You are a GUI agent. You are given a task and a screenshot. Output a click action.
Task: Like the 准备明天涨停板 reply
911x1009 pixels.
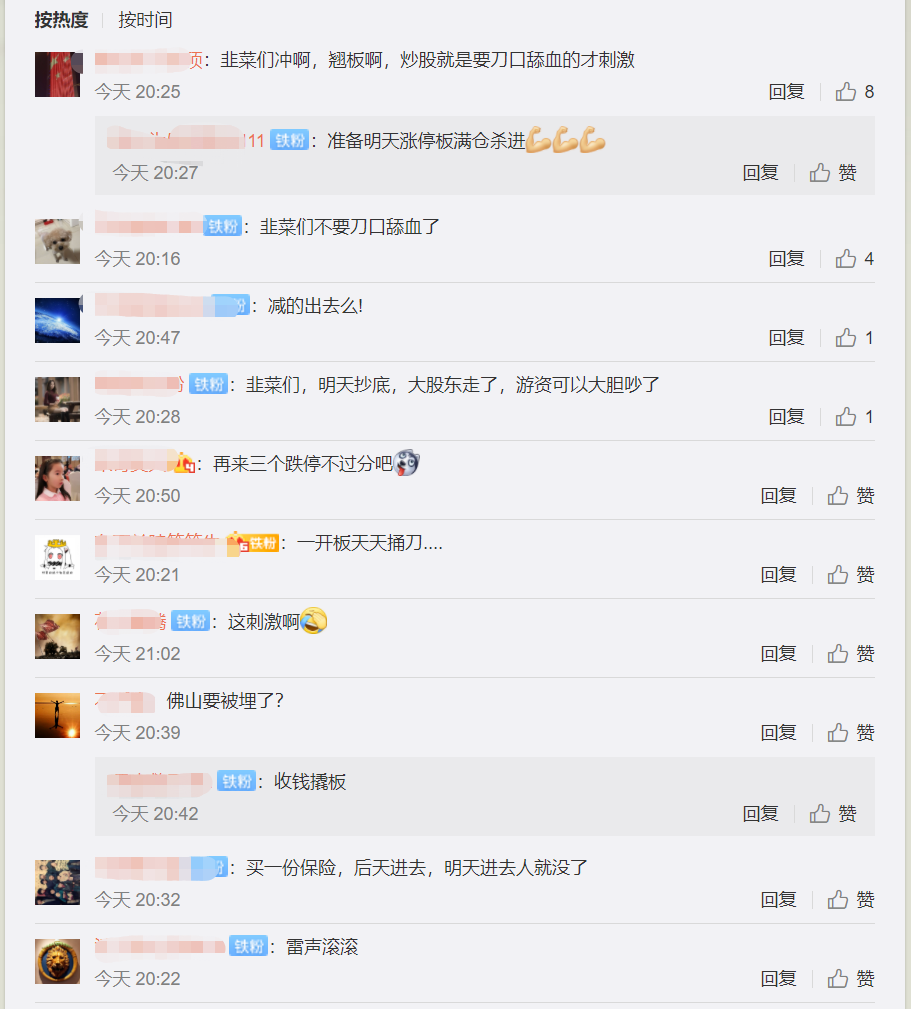833,172
